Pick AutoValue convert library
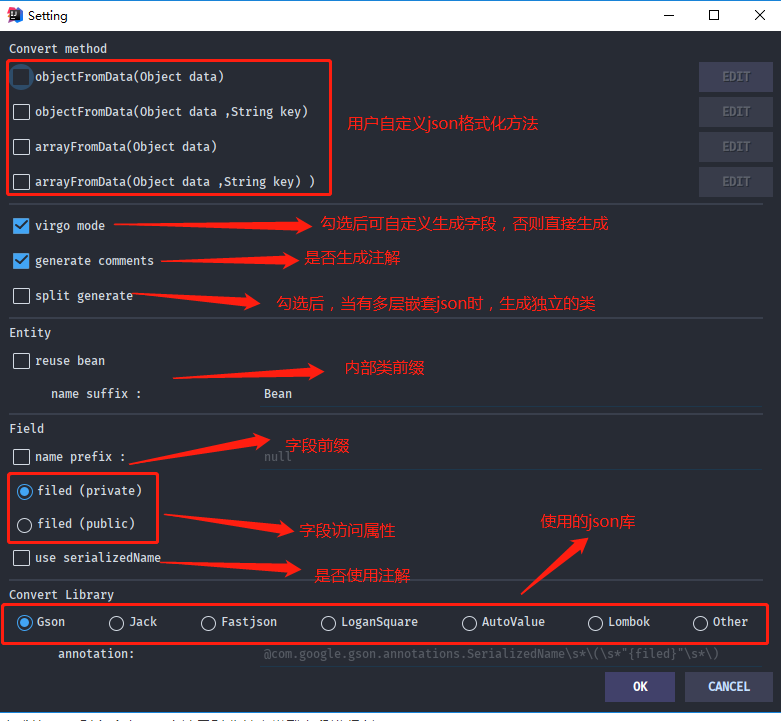This screenshot has width=781, height=721. pos(469,623)
